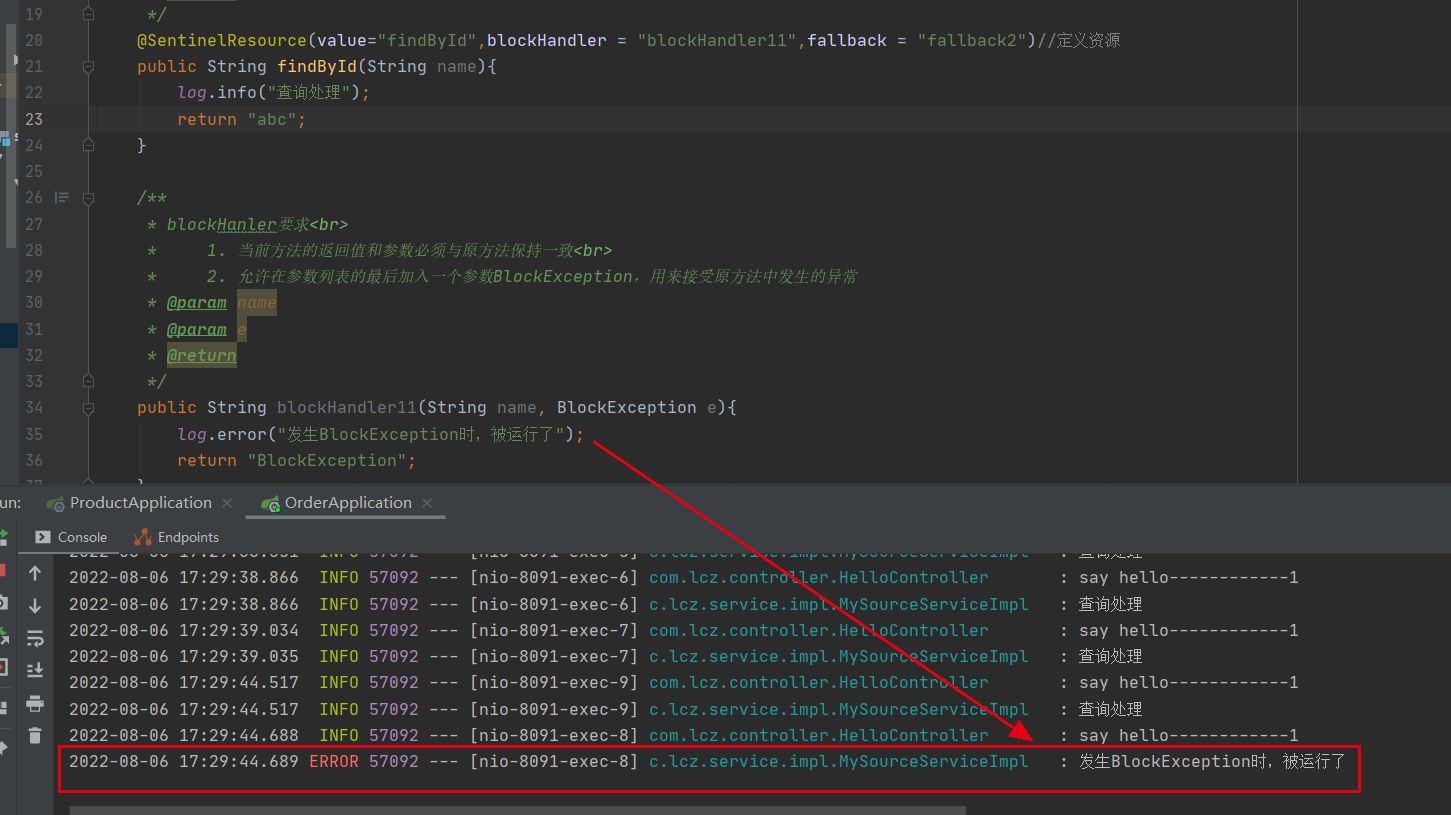
Task: Collapse the findById method at line 21
Action: (88, 67)
